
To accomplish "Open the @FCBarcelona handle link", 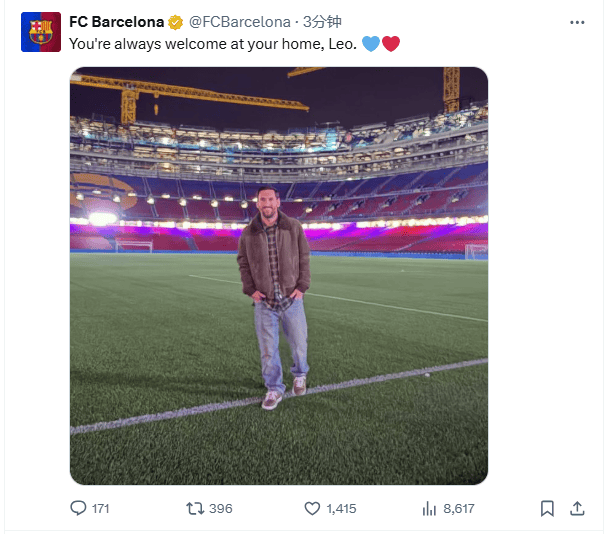I will point(238,22).
